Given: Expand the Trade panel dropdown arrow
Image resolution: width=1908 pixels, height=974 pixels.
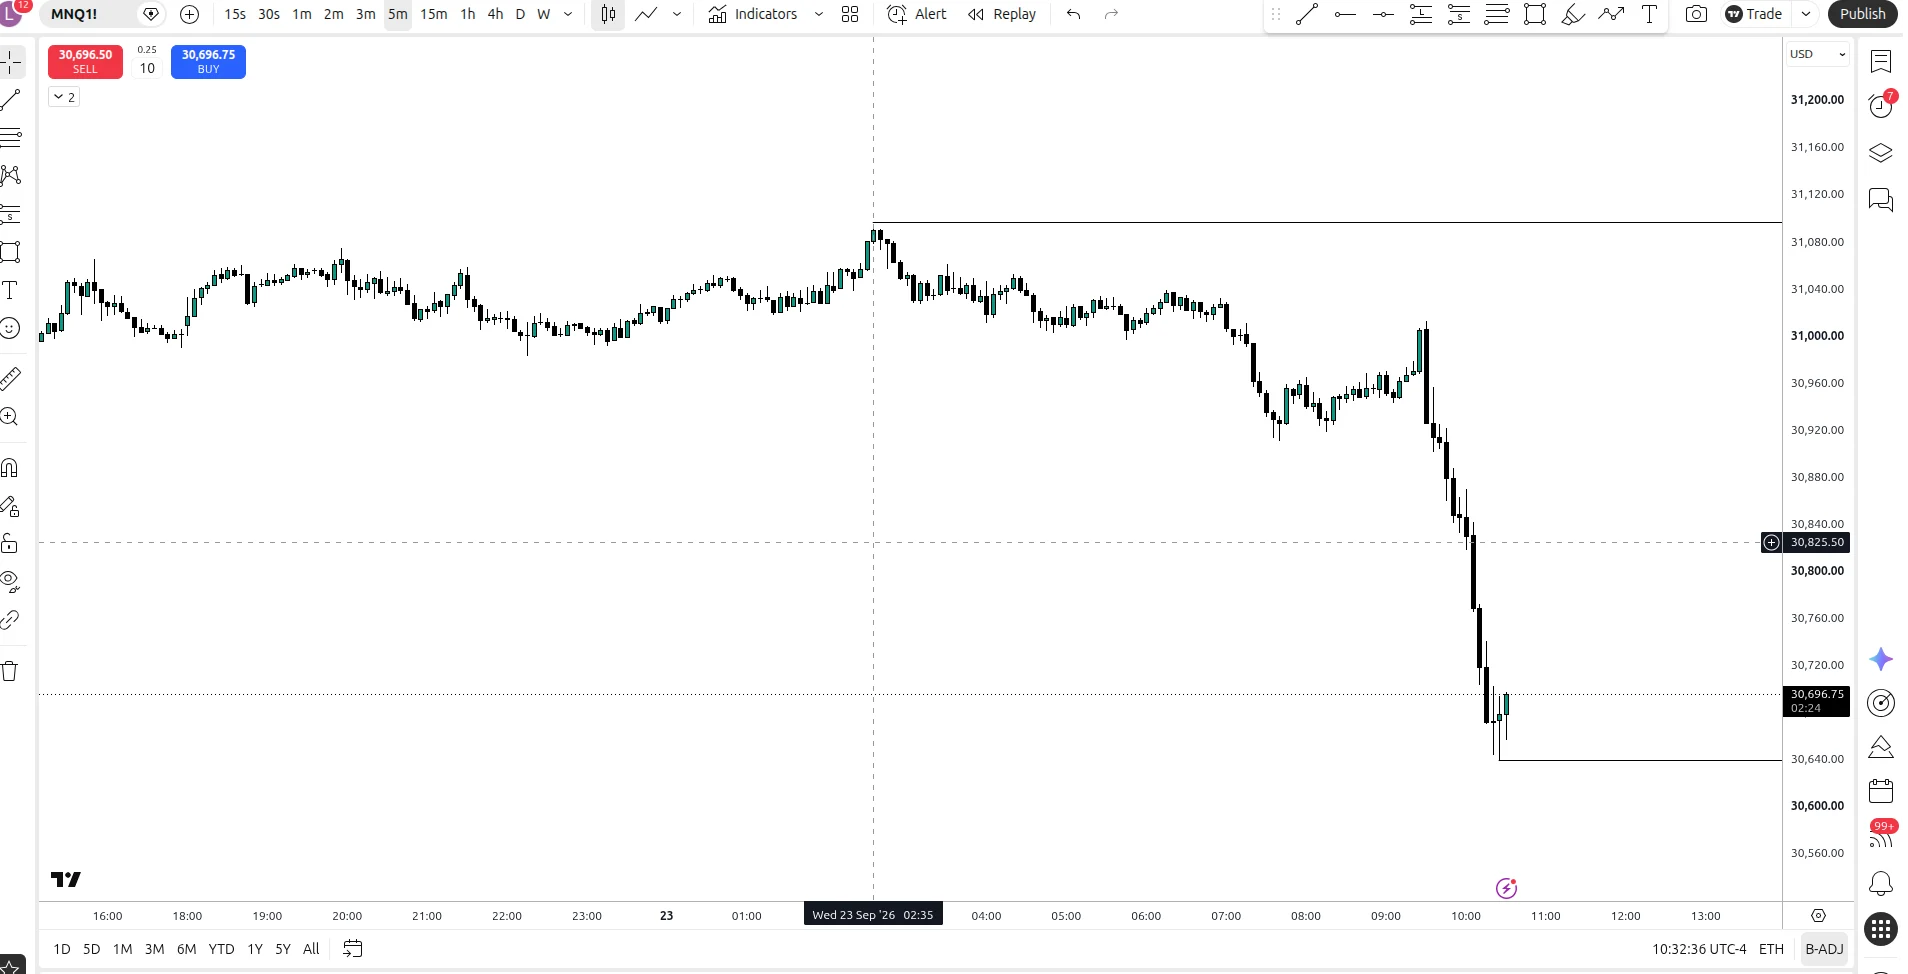Looking at the screenshot, I should [1806, 14].
